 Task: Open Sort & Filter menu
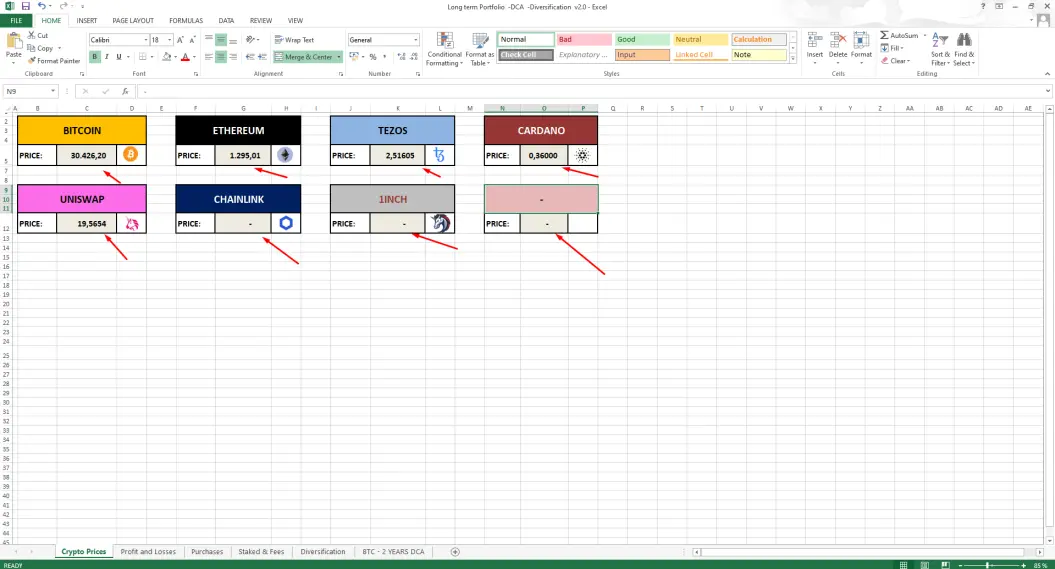(940, 50)
